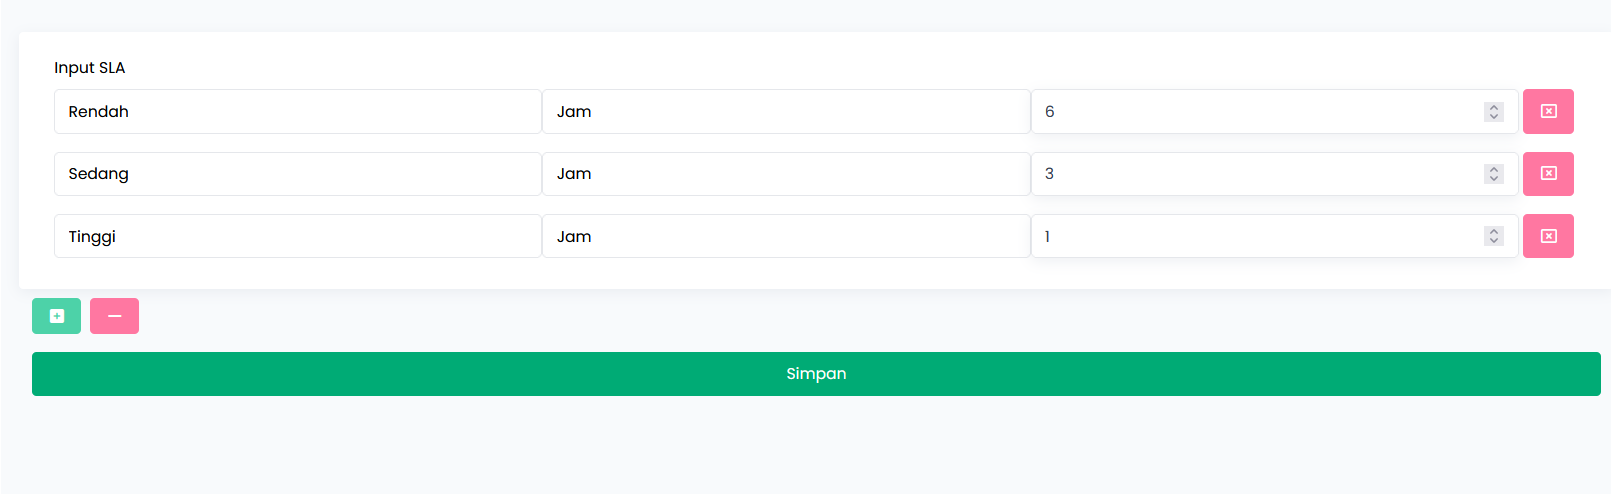
Task: Delete the Tinggi SLA row
Action: pos(1547,236)
